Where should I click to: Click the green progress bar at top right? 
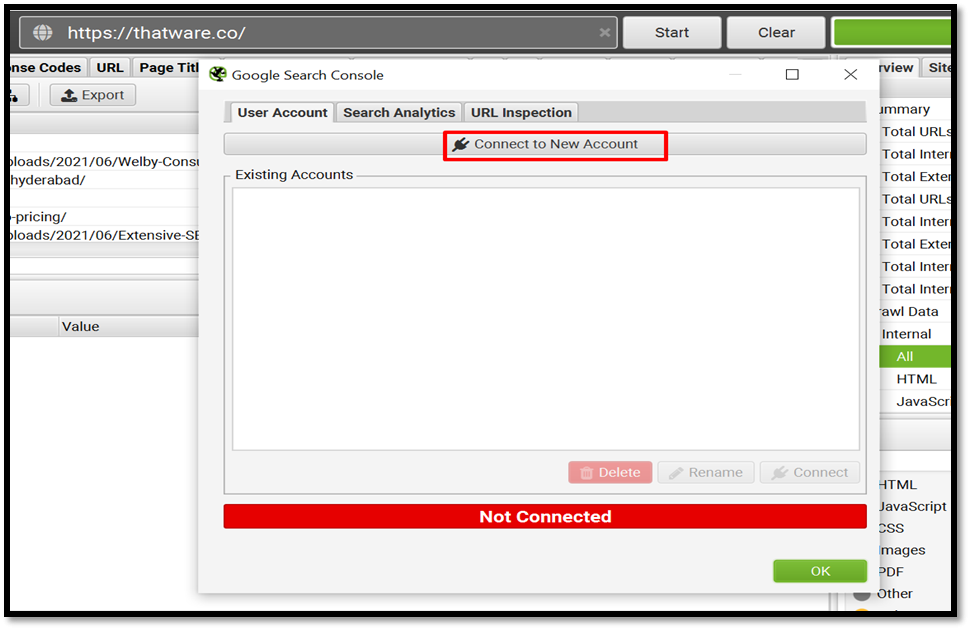[891, 32]
